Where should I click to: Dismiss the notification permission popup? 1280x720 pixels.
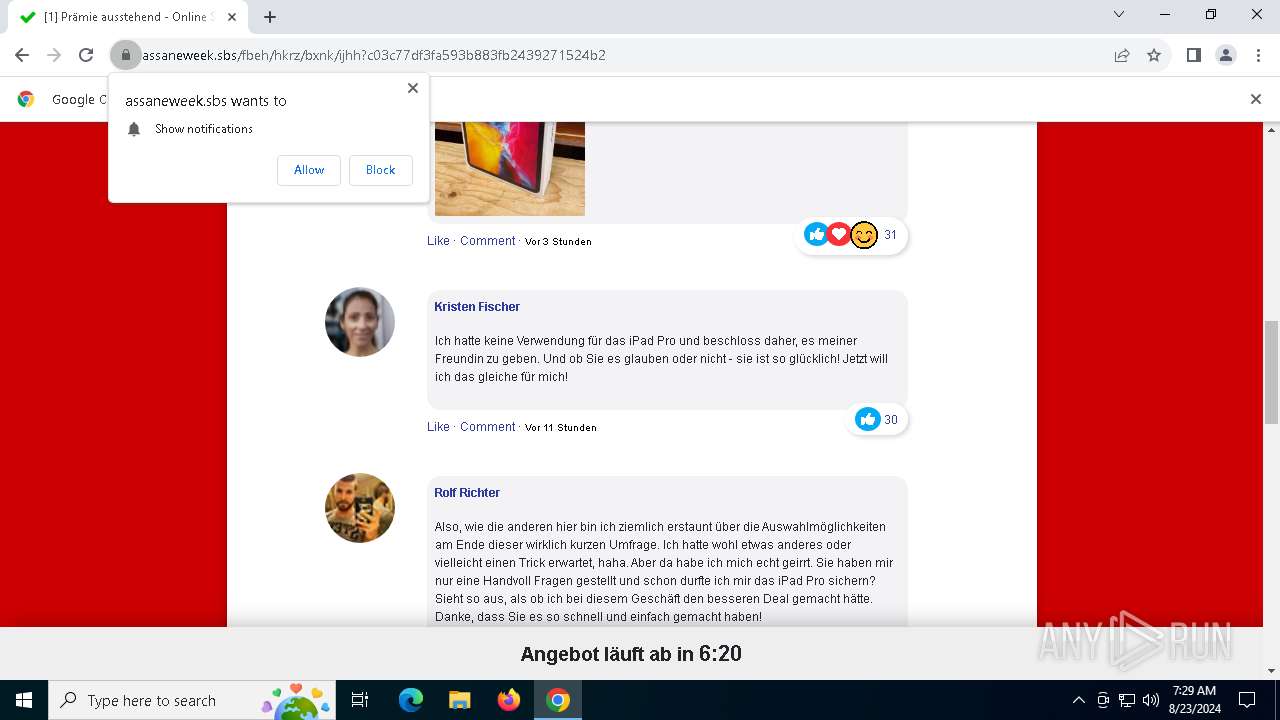412,88
